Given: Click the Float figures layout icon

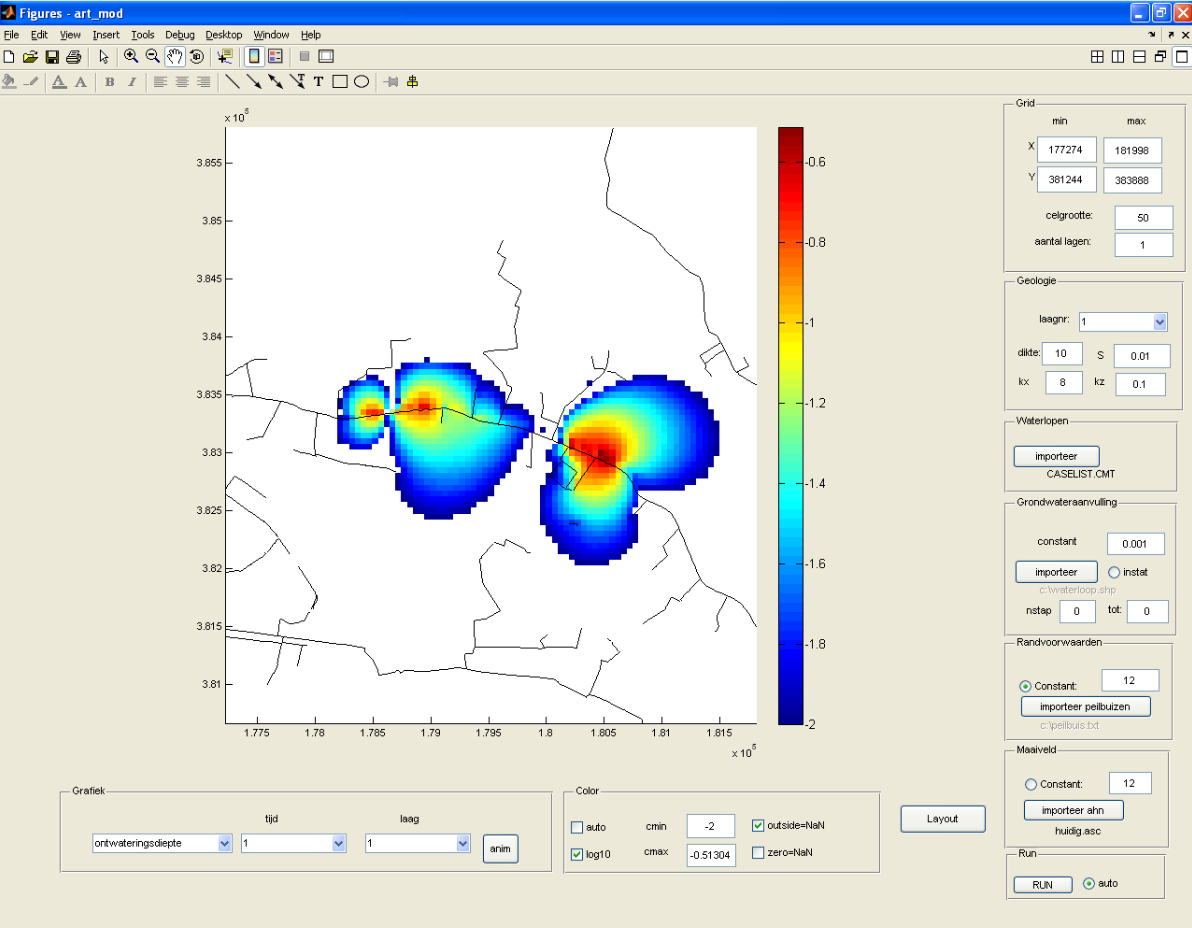Looking at the screenshot, I should pyautogui.click(x=1160, y=56).
